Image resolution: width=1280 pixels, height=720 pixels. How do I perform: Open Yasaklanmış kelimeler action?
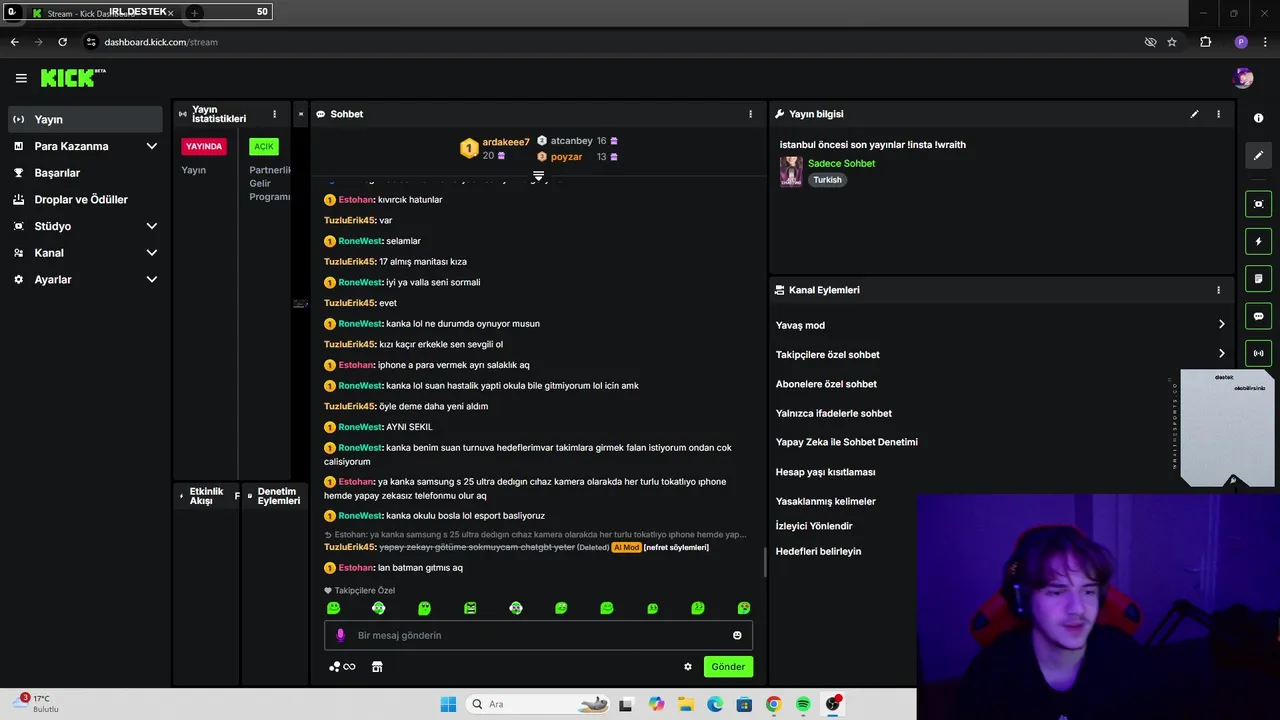pyautogui.click(x=825, y=501)
